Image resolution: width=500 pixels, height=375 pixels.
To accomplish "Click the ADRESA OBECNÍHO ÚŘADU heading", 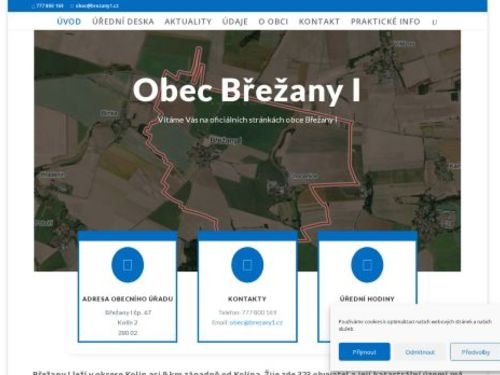I will click(128, 299).
